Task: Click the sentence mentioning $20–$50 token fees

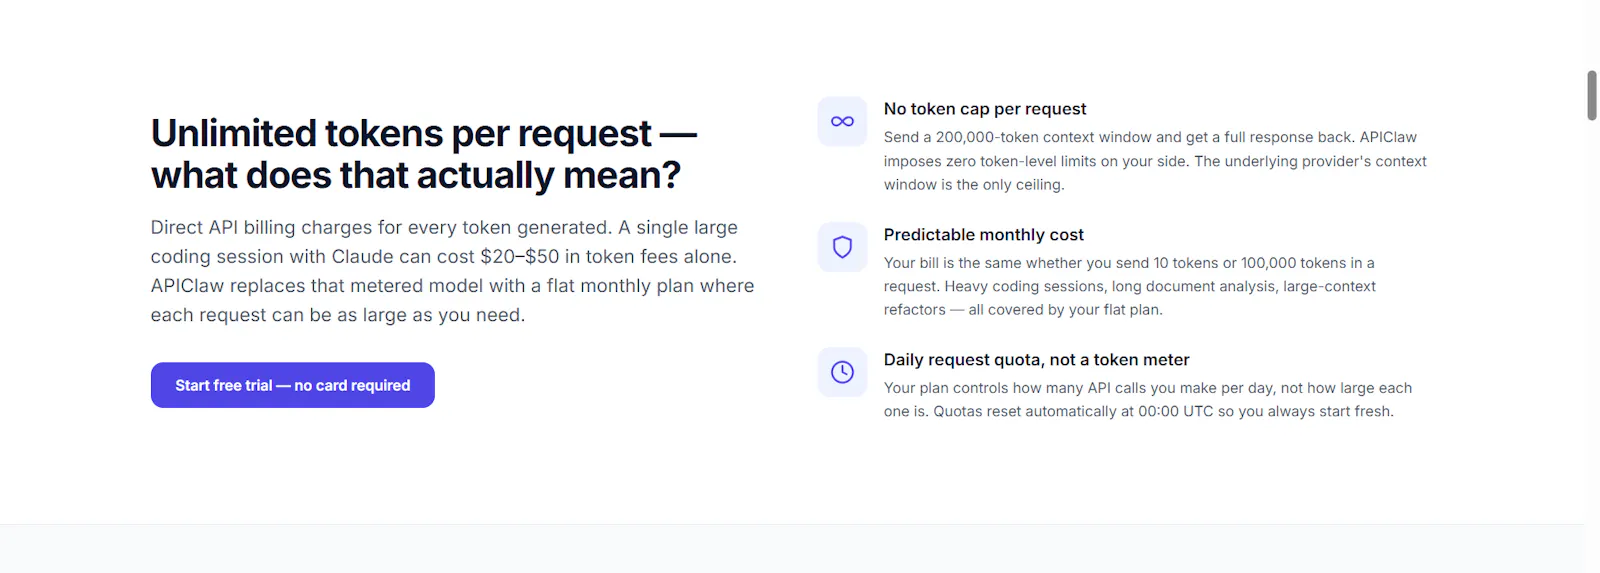Action: coord(444,242)
